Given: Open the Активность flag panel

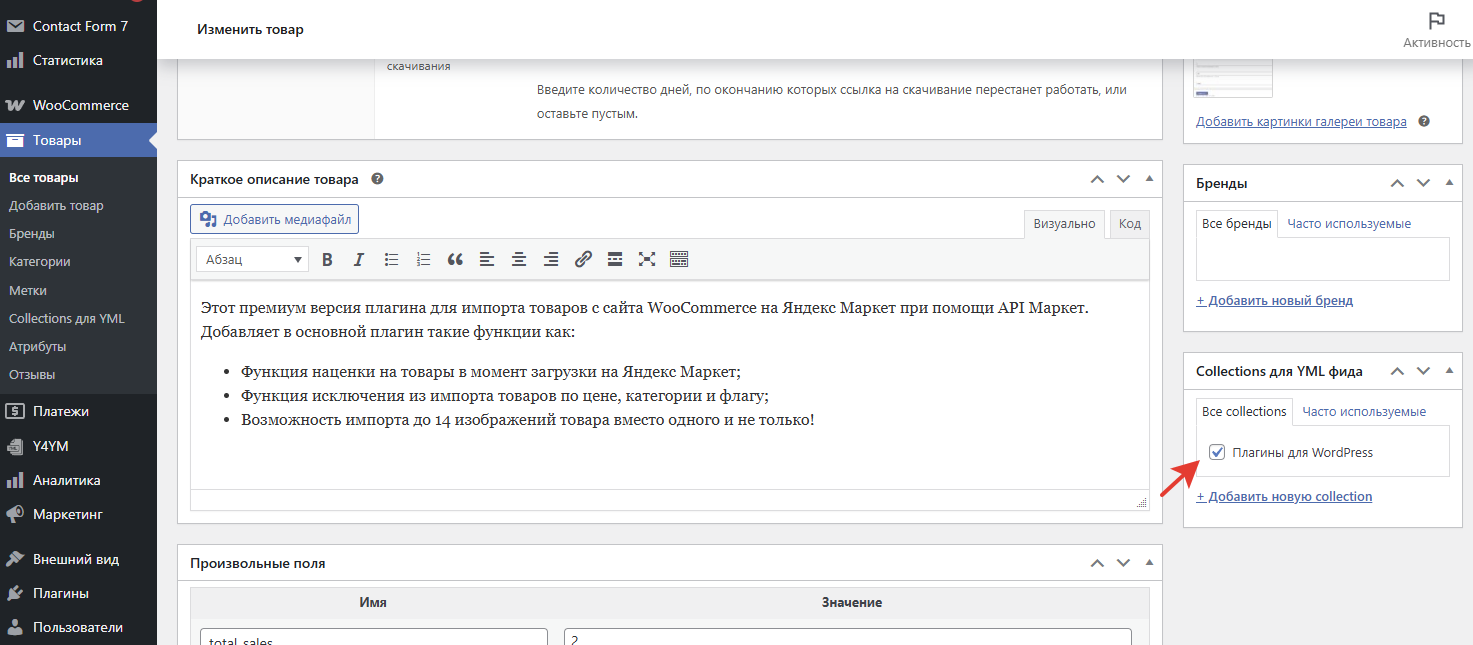Looking at the screenshot, I should [x=1436, y=29].
